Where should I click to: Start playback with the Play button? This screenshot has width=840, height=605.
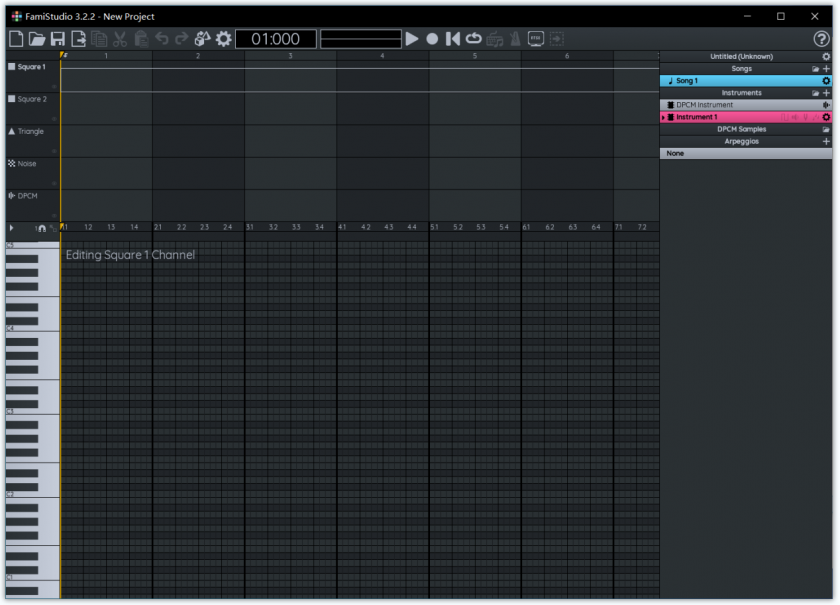tap(411, 39)
